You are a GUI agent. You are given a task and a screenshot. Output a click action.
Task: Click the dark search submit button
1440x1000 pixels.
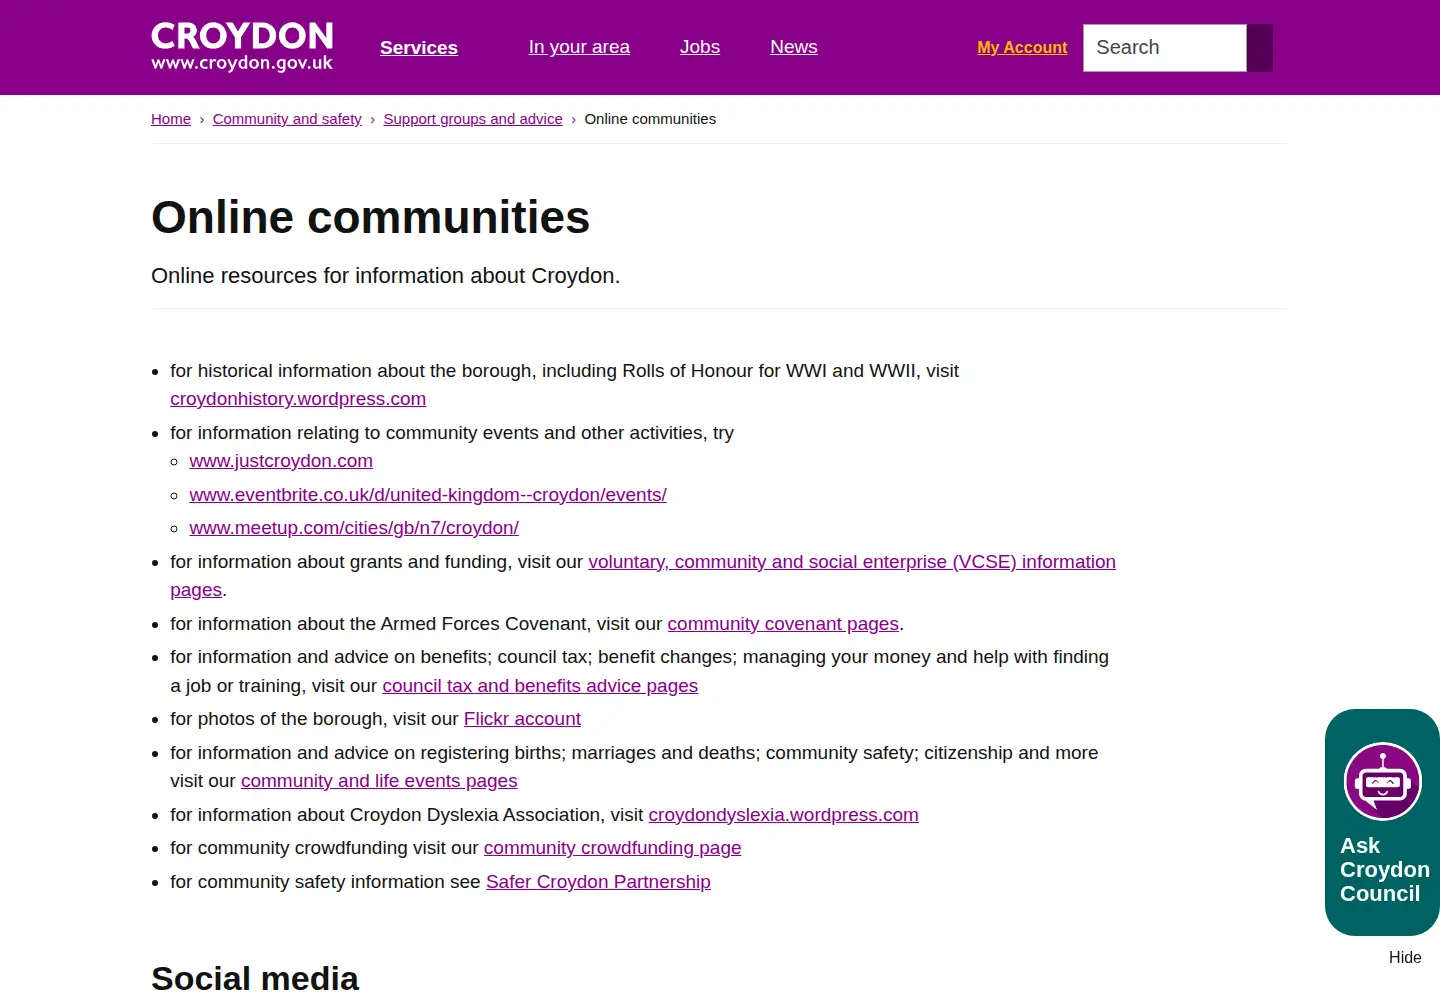pyautogui.click(x=1260, y=48)
